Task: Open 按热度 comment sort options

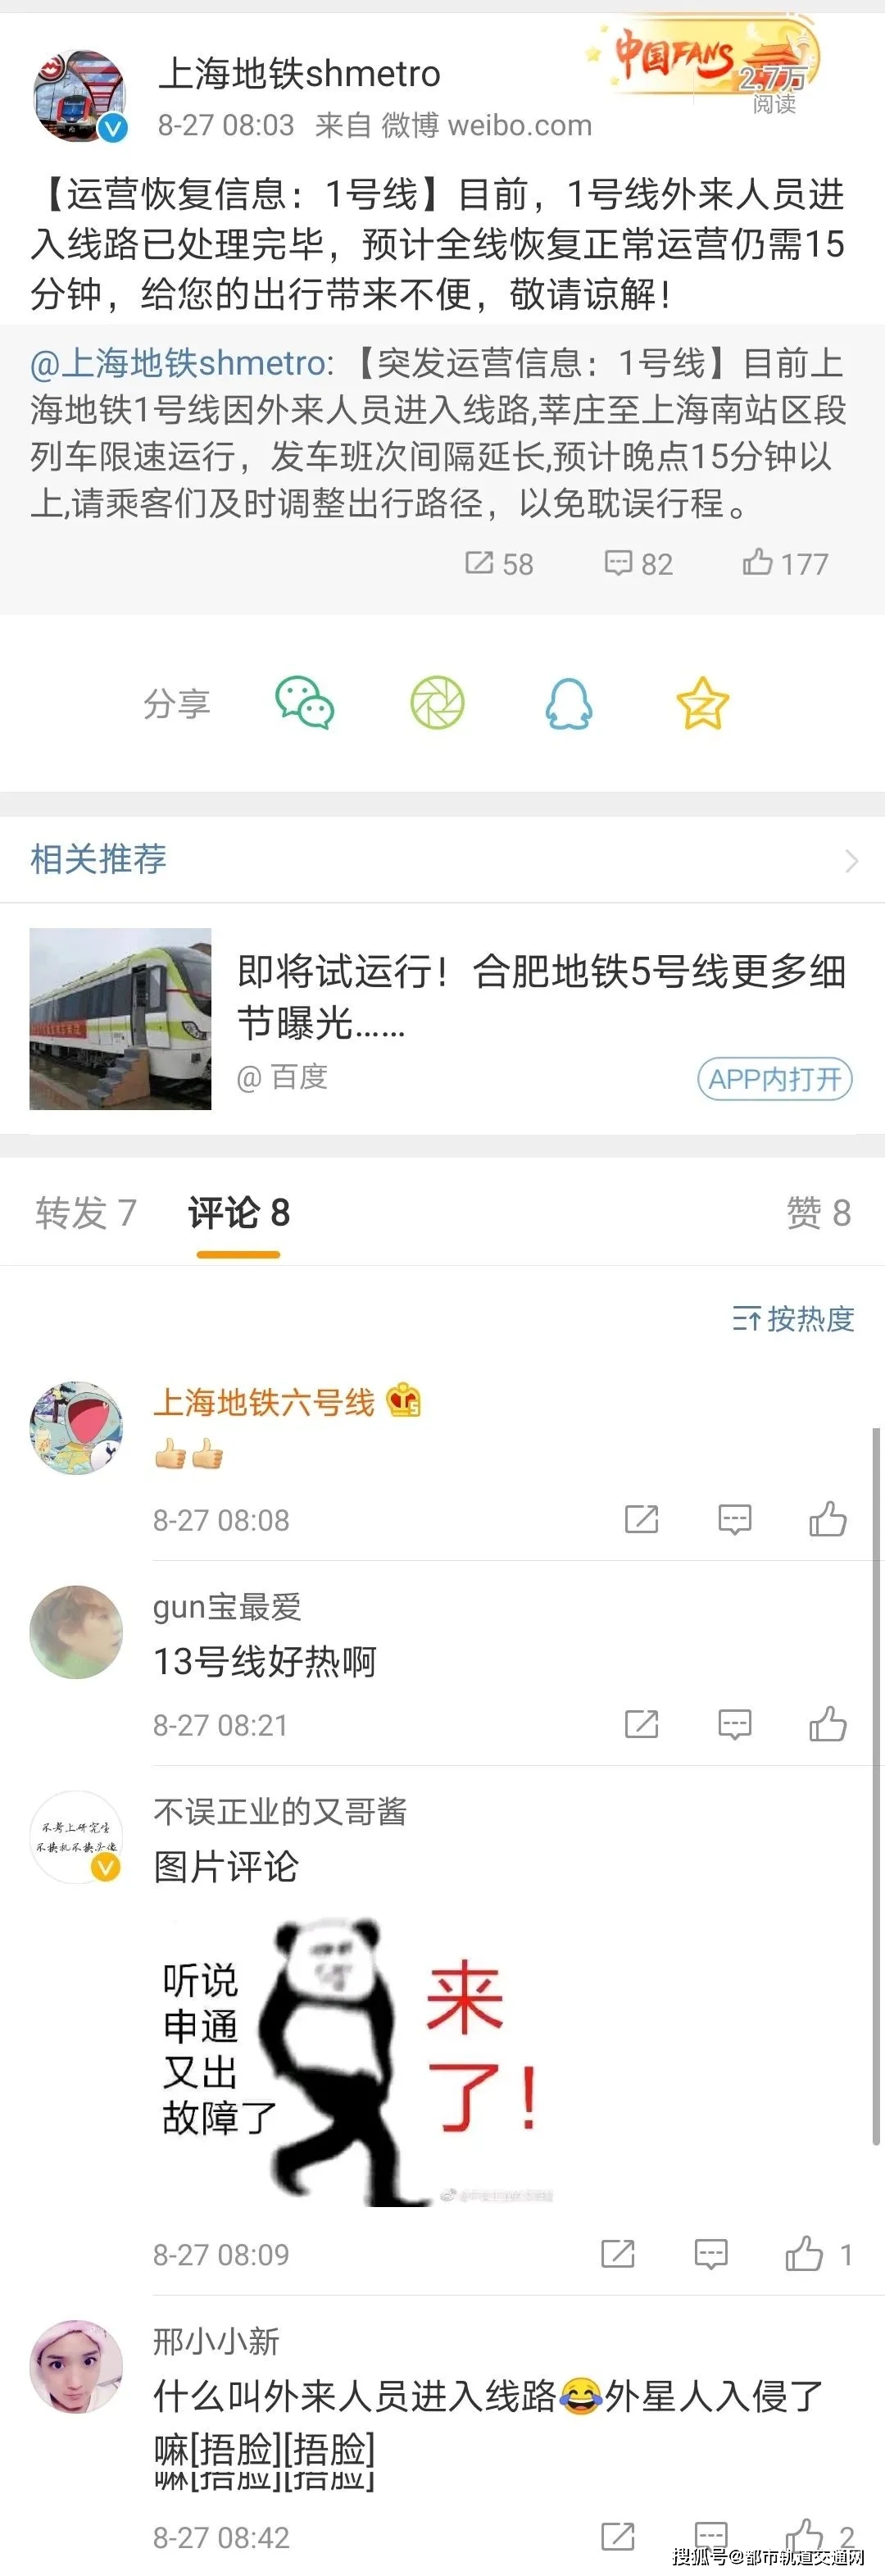Action: [x=793, y=1319]
